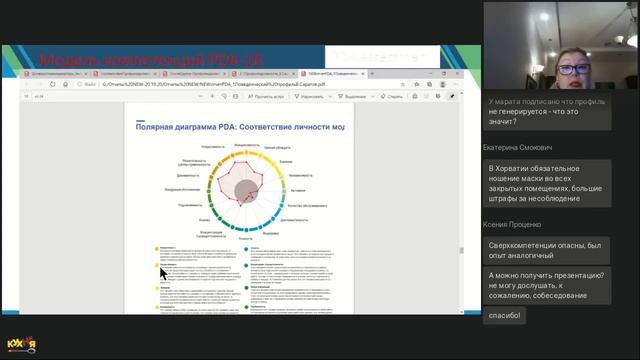The height and width of the screenshot is (360, 640).
Task: Click the Save As icon in the PDF toolbar
Action: [438, 96]
